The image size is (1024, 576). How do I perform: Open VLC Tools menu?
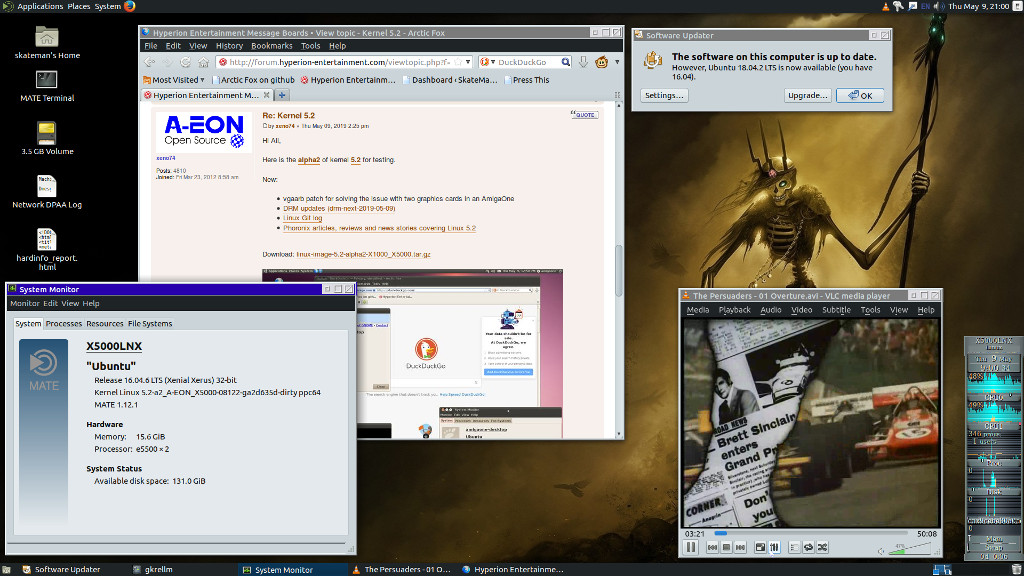point(870,310)
